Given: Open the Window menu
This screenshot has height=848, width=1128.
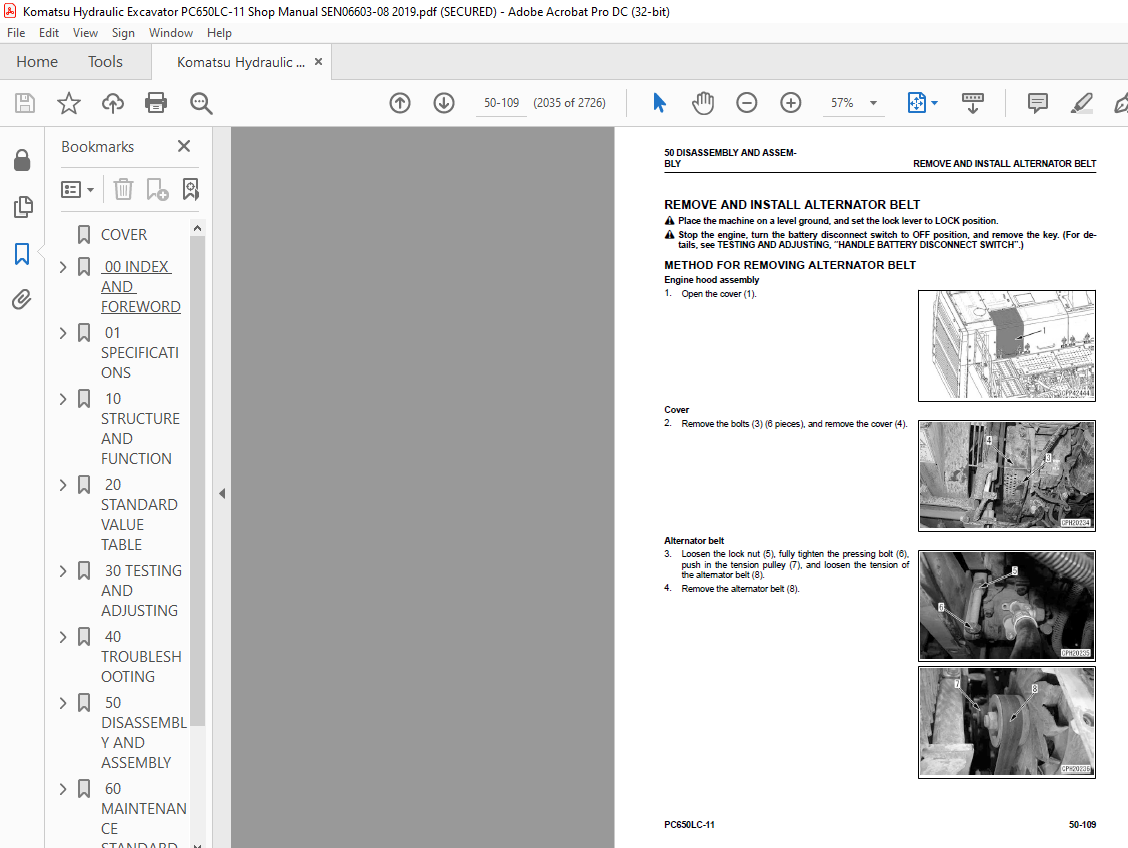Looking at the screenshot, I should 170,32.
